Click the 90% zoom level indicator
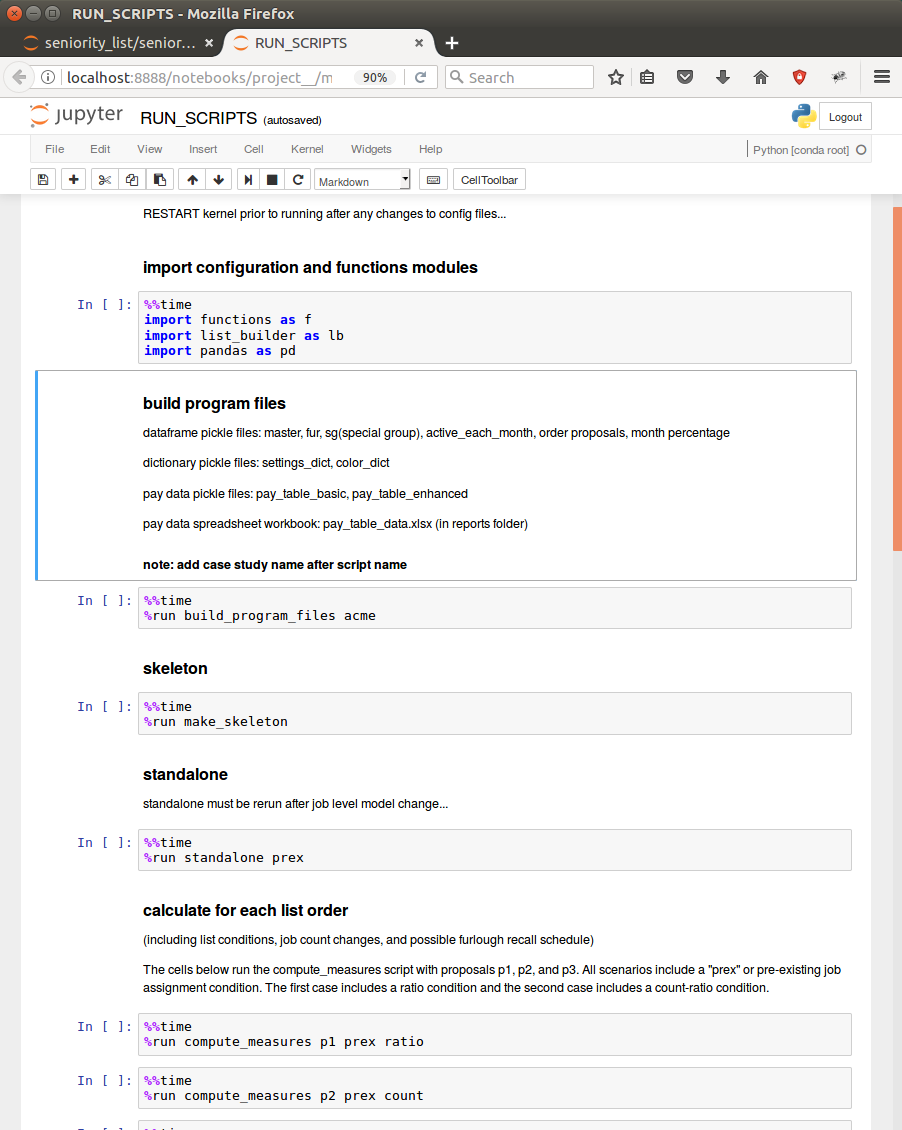Screen dimensions: 902x1130 coord(375,78)
